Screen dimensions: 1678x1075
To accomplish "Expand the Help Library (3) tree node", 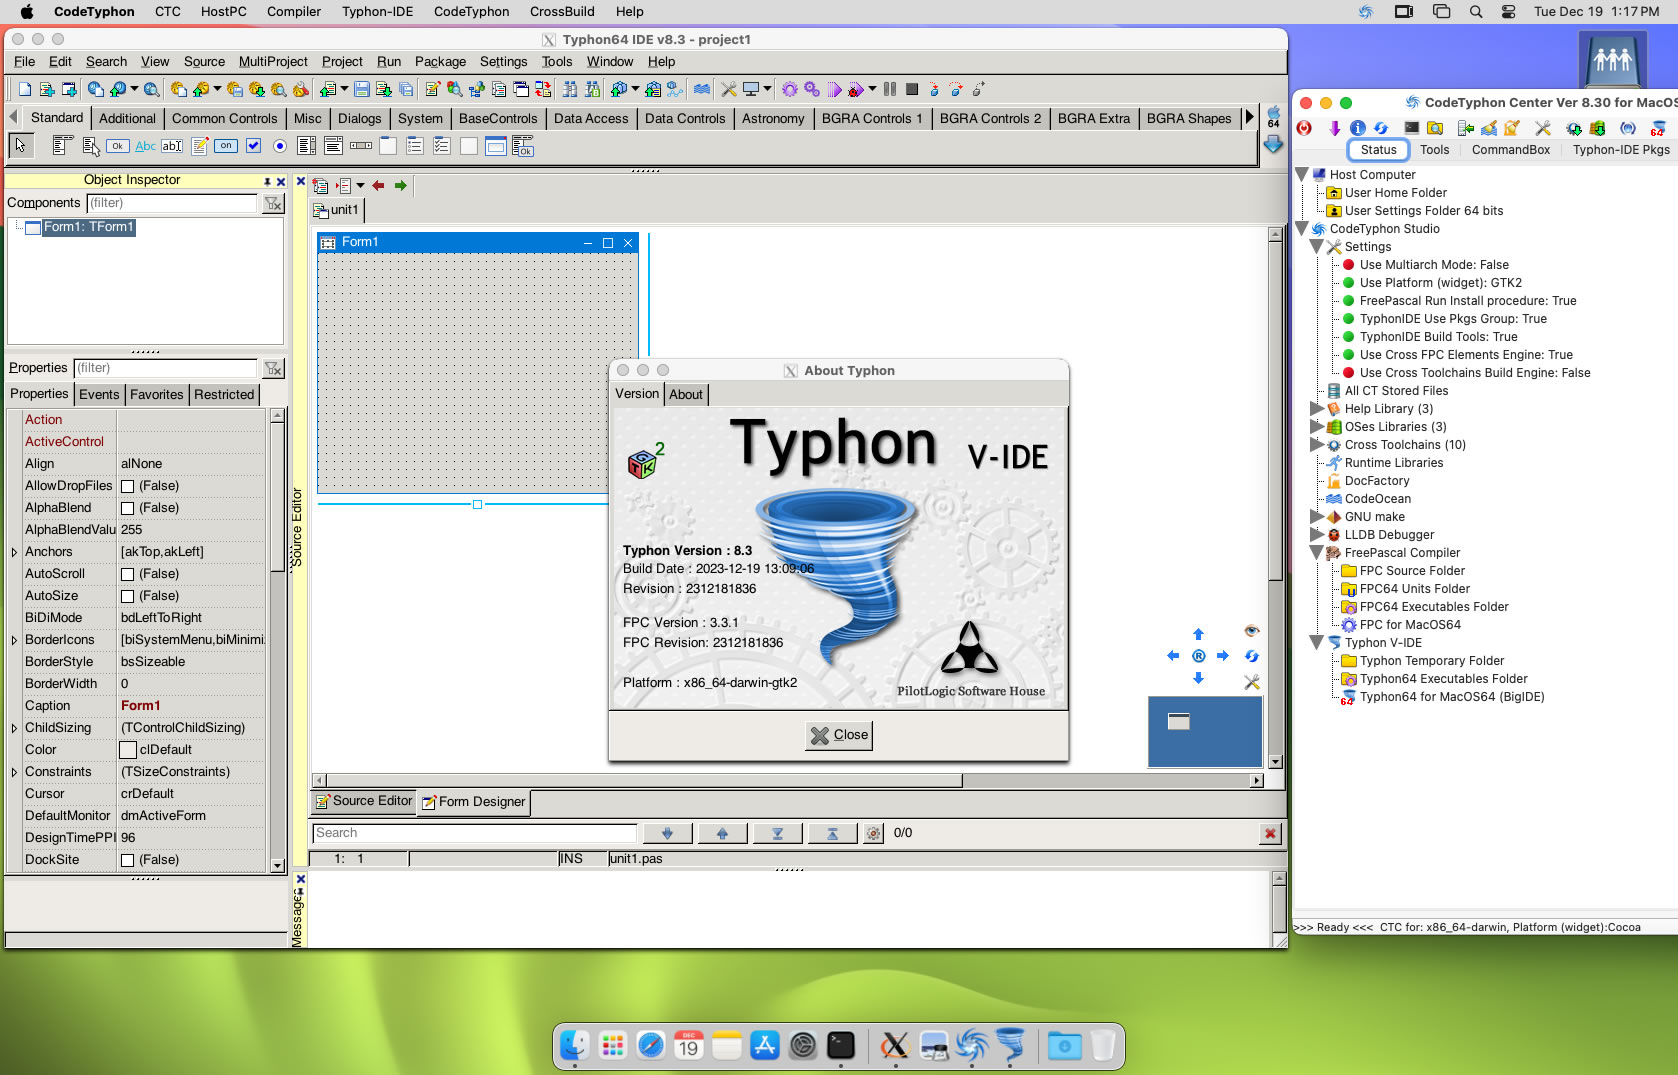I will (1317, 409).
